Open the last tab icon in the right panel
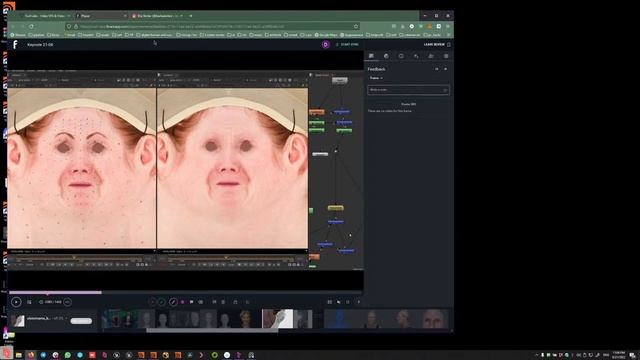 click(446, 56)
